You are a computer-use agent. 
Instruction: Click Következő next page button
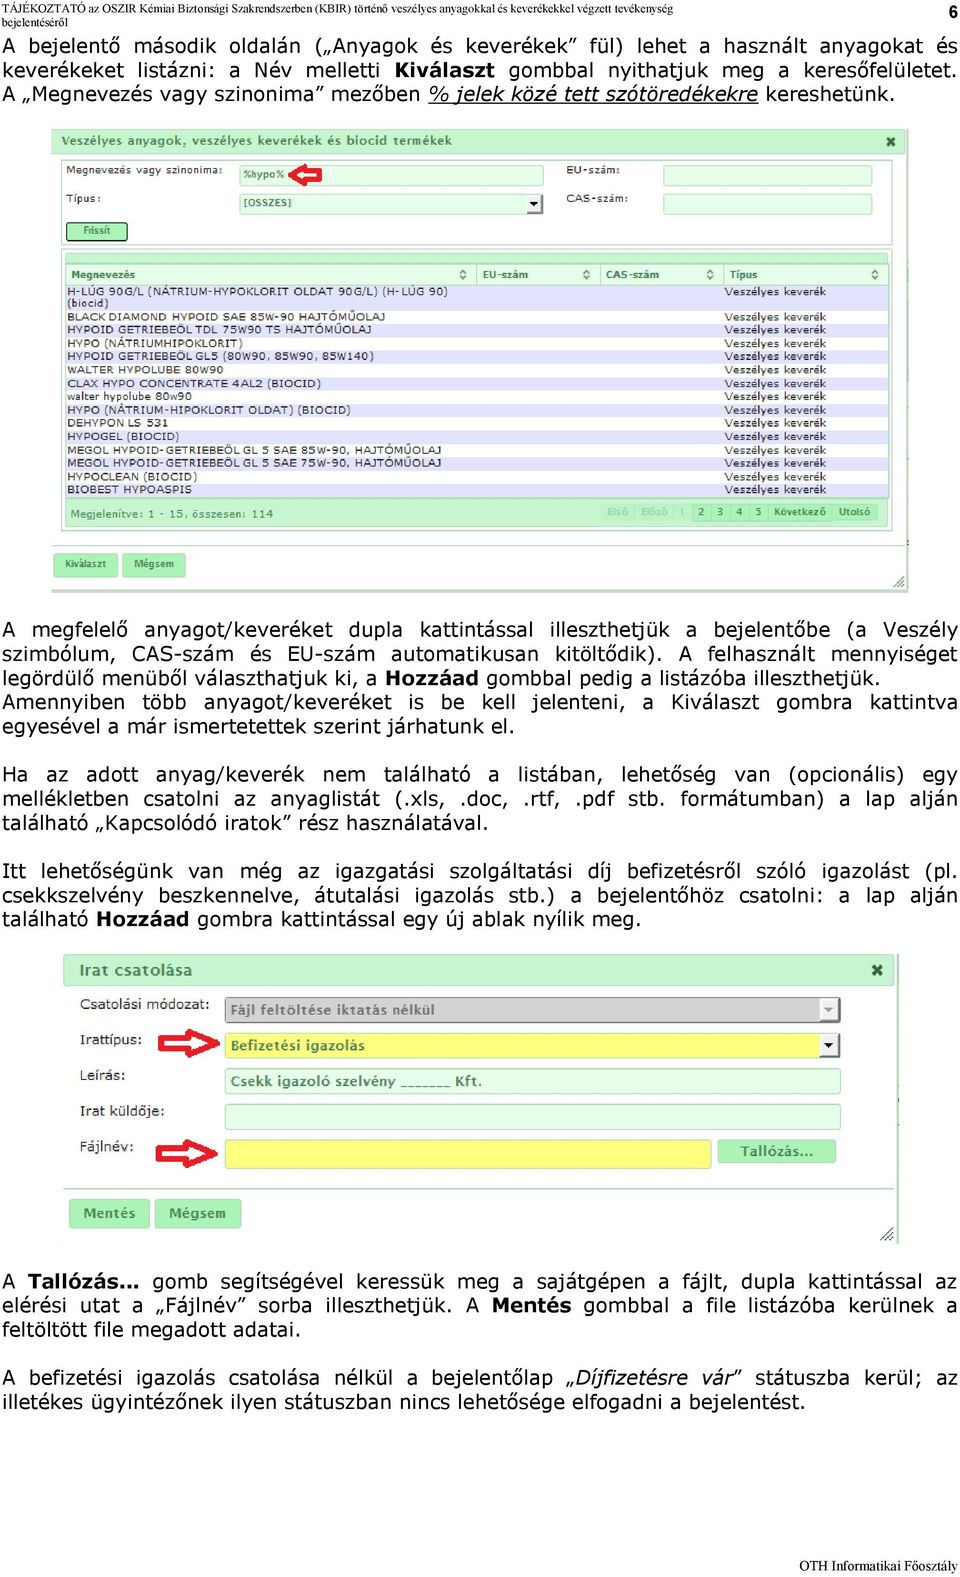pyautogui.click(x=800, y=512)
